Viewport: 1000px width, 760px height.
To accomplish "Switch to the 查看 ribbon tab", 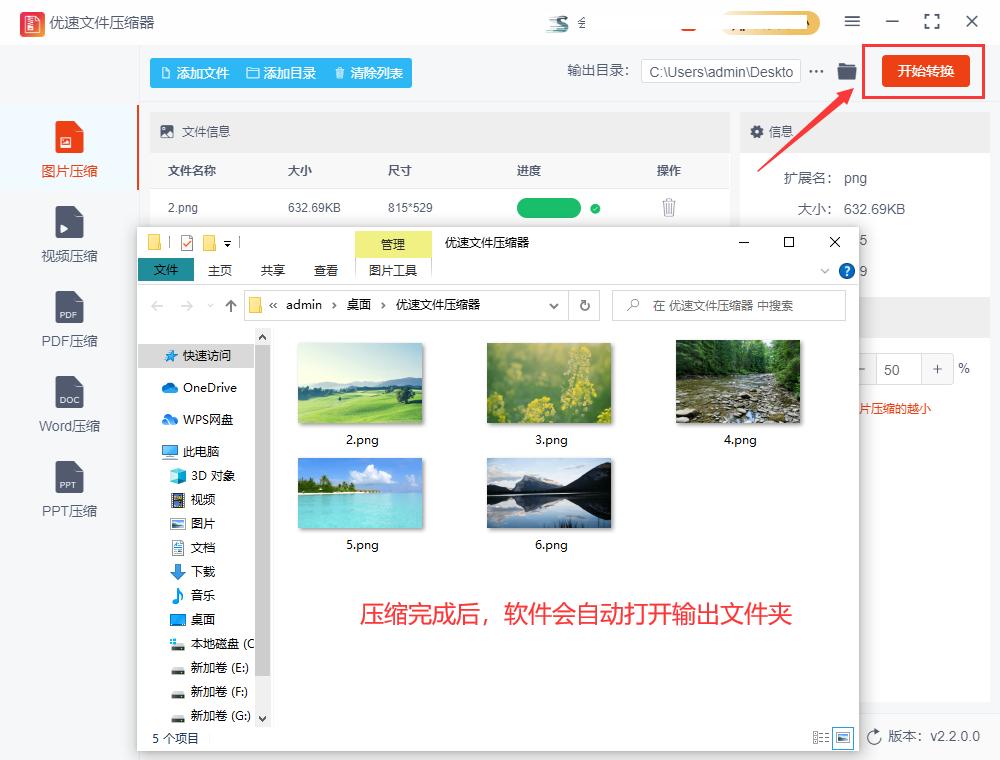I will (x=324, y=270).
